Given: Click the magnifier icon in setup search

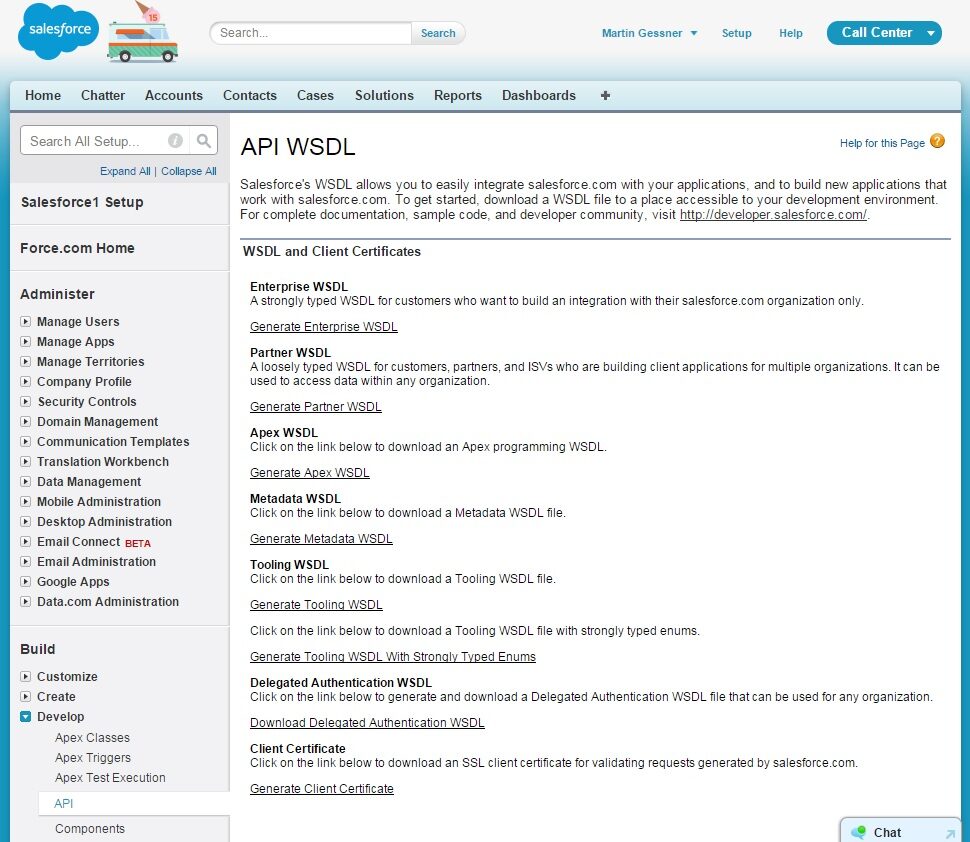Looking at the screenshot, I should 203,141.
